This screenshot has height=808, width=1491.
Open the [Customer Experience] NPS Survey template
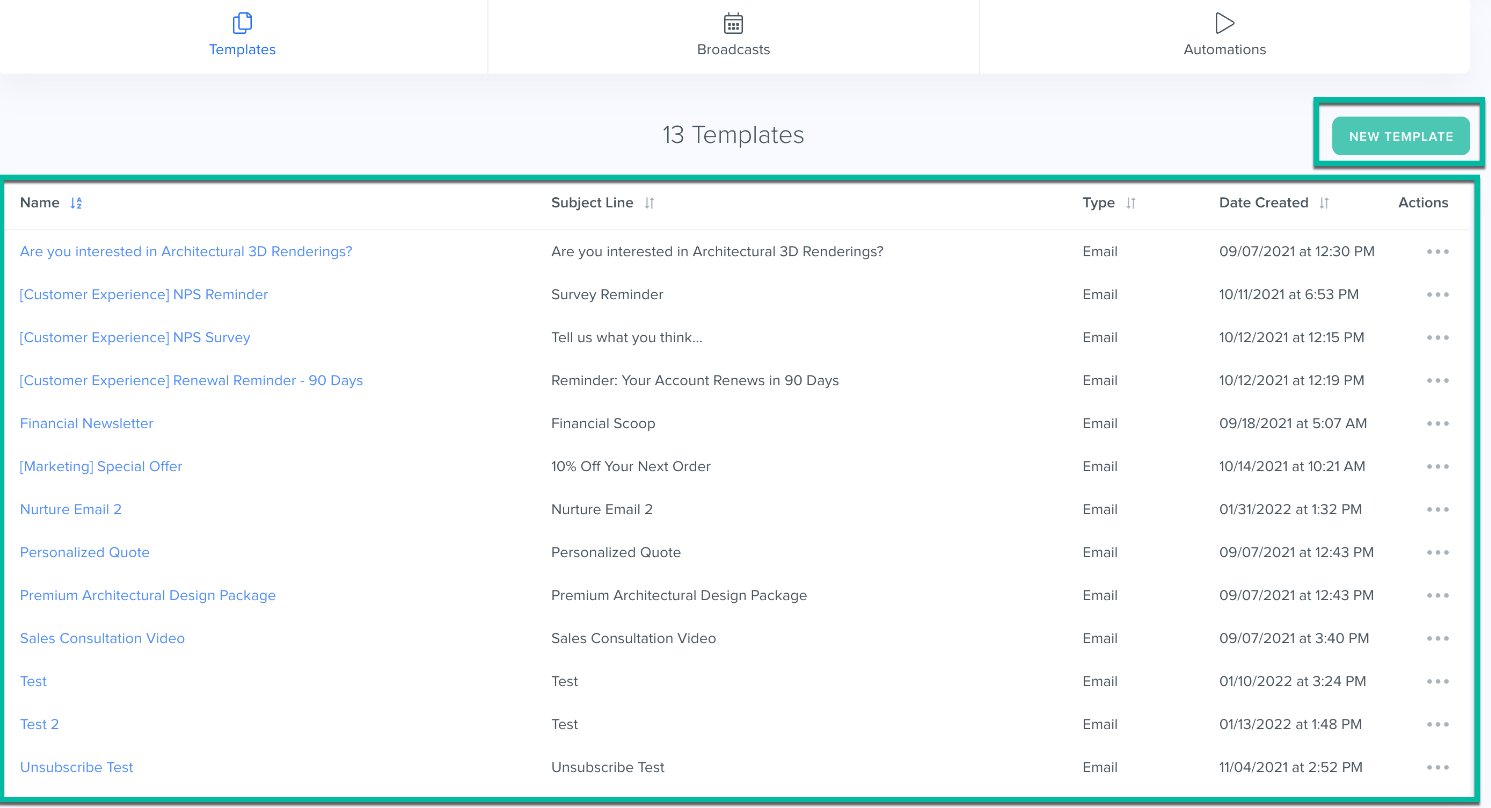pos(135,338)
